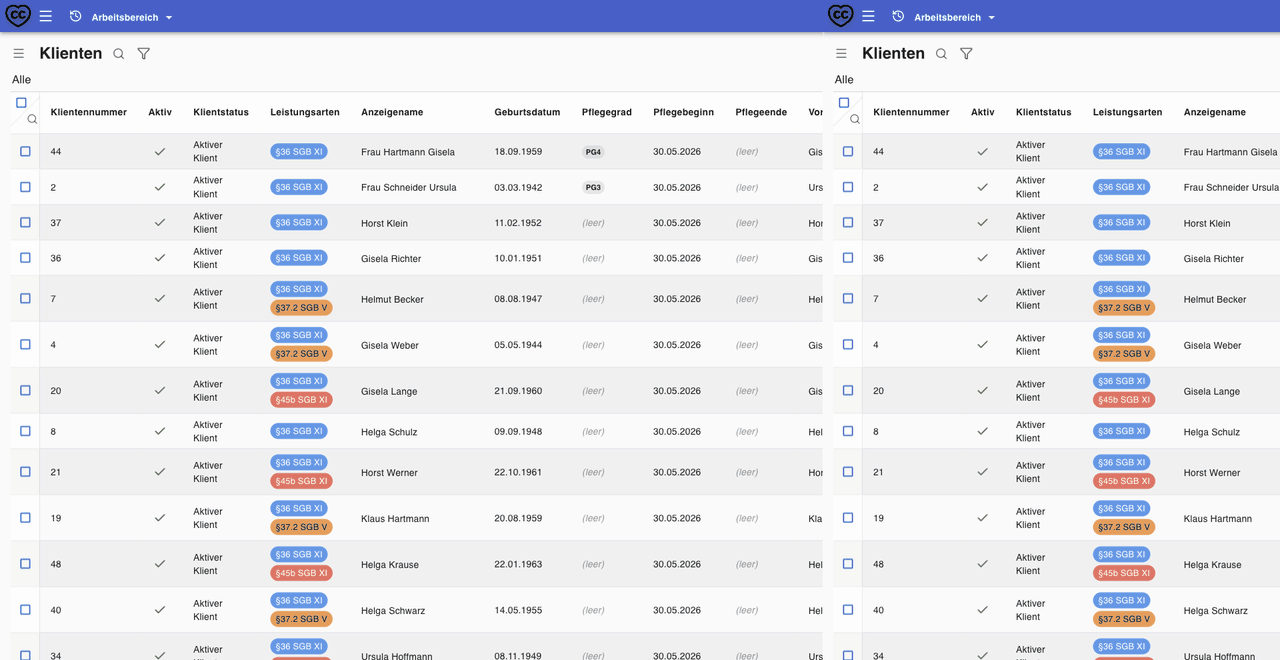The width and height of the screenshot is (1280, 660).
Task: Sort by Geburtsdatum column header in left window
Action: point(527,112)
